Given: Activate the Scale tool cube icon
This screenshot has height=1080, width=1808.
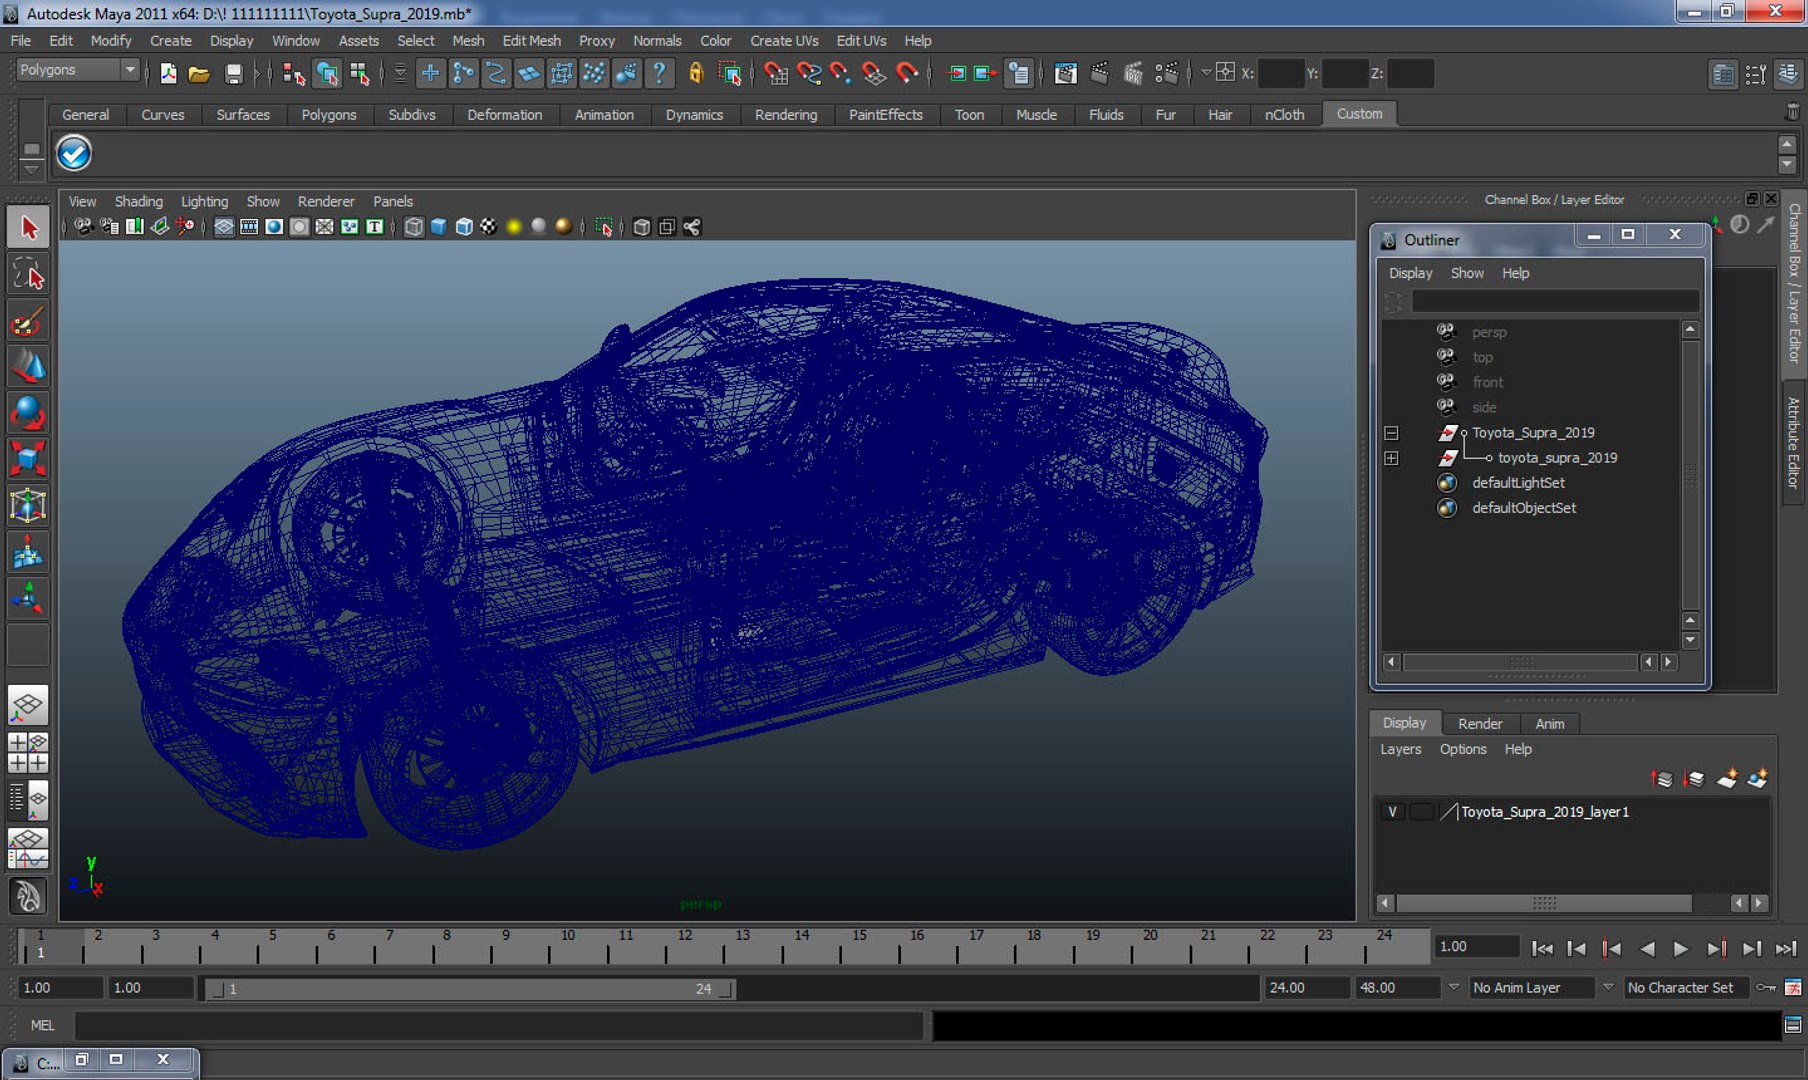Looking at the screenshot, I should coord(28,459).
